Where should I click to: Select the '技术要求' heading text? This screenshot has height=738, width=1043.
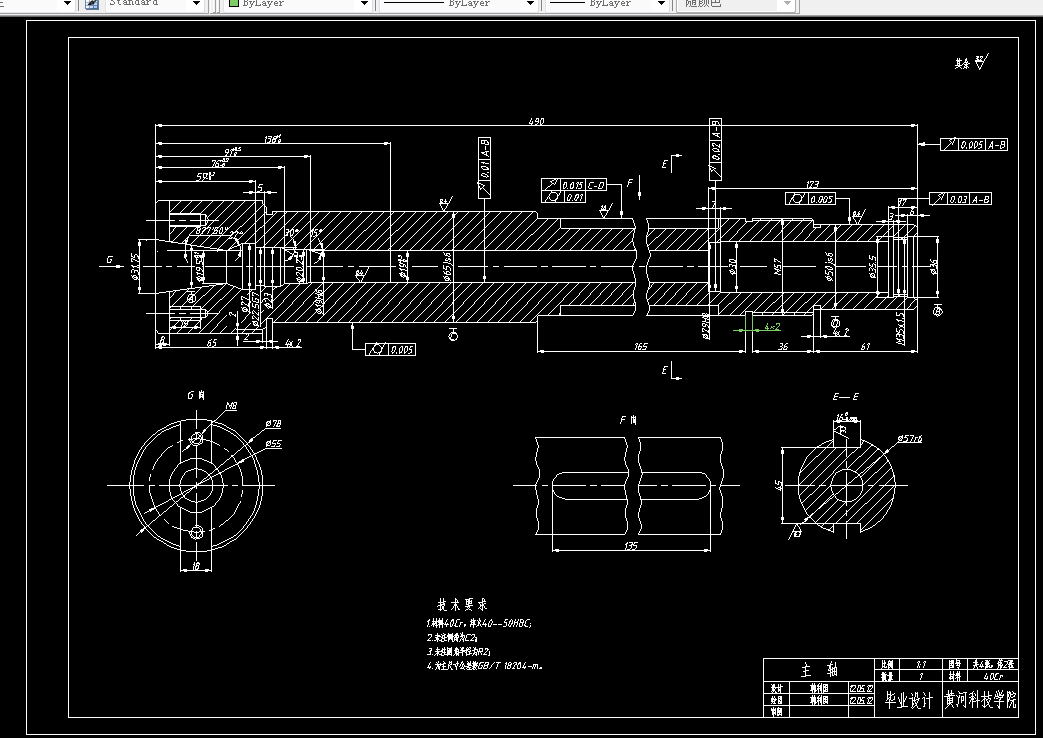click(x=462, y=604)
